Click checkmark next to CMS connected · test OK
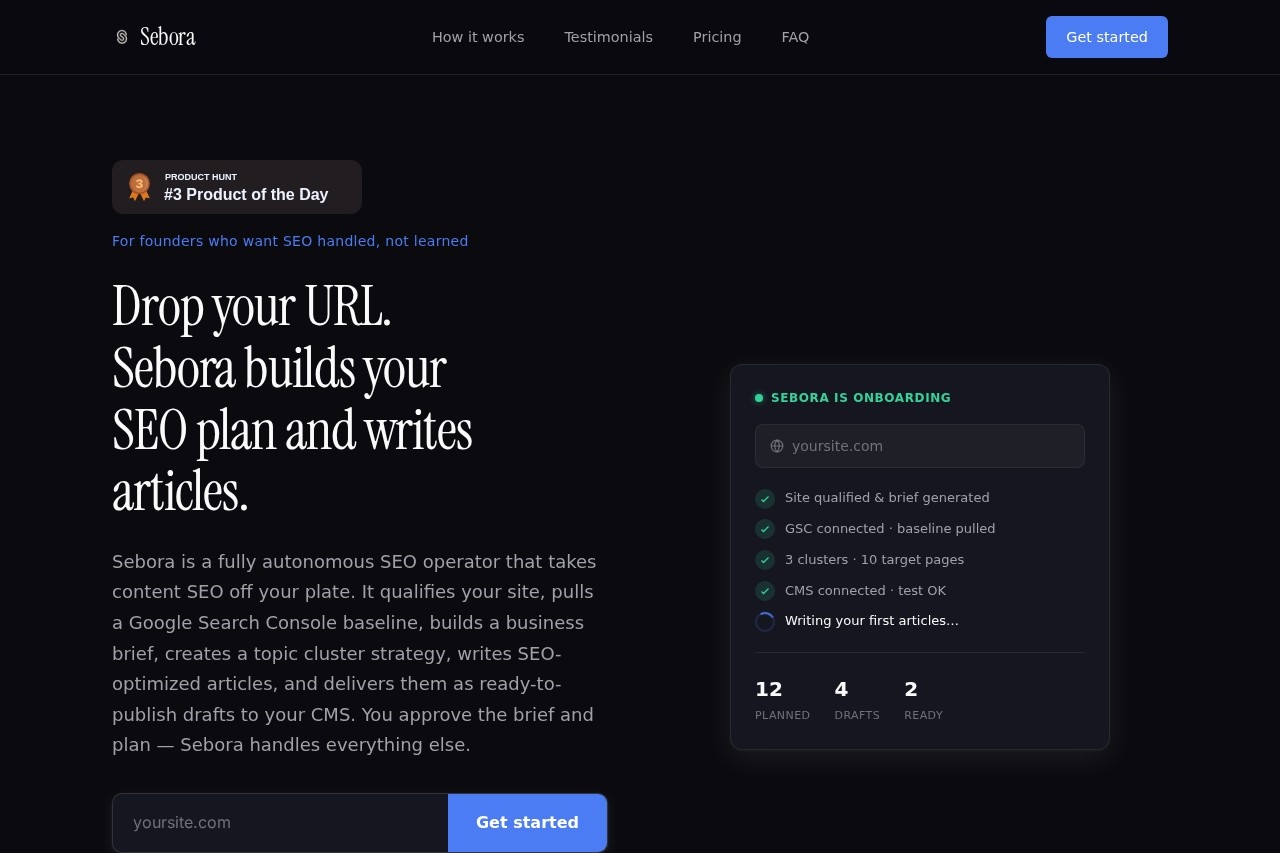Screen dimensions: 1280x853 [765, 591]
